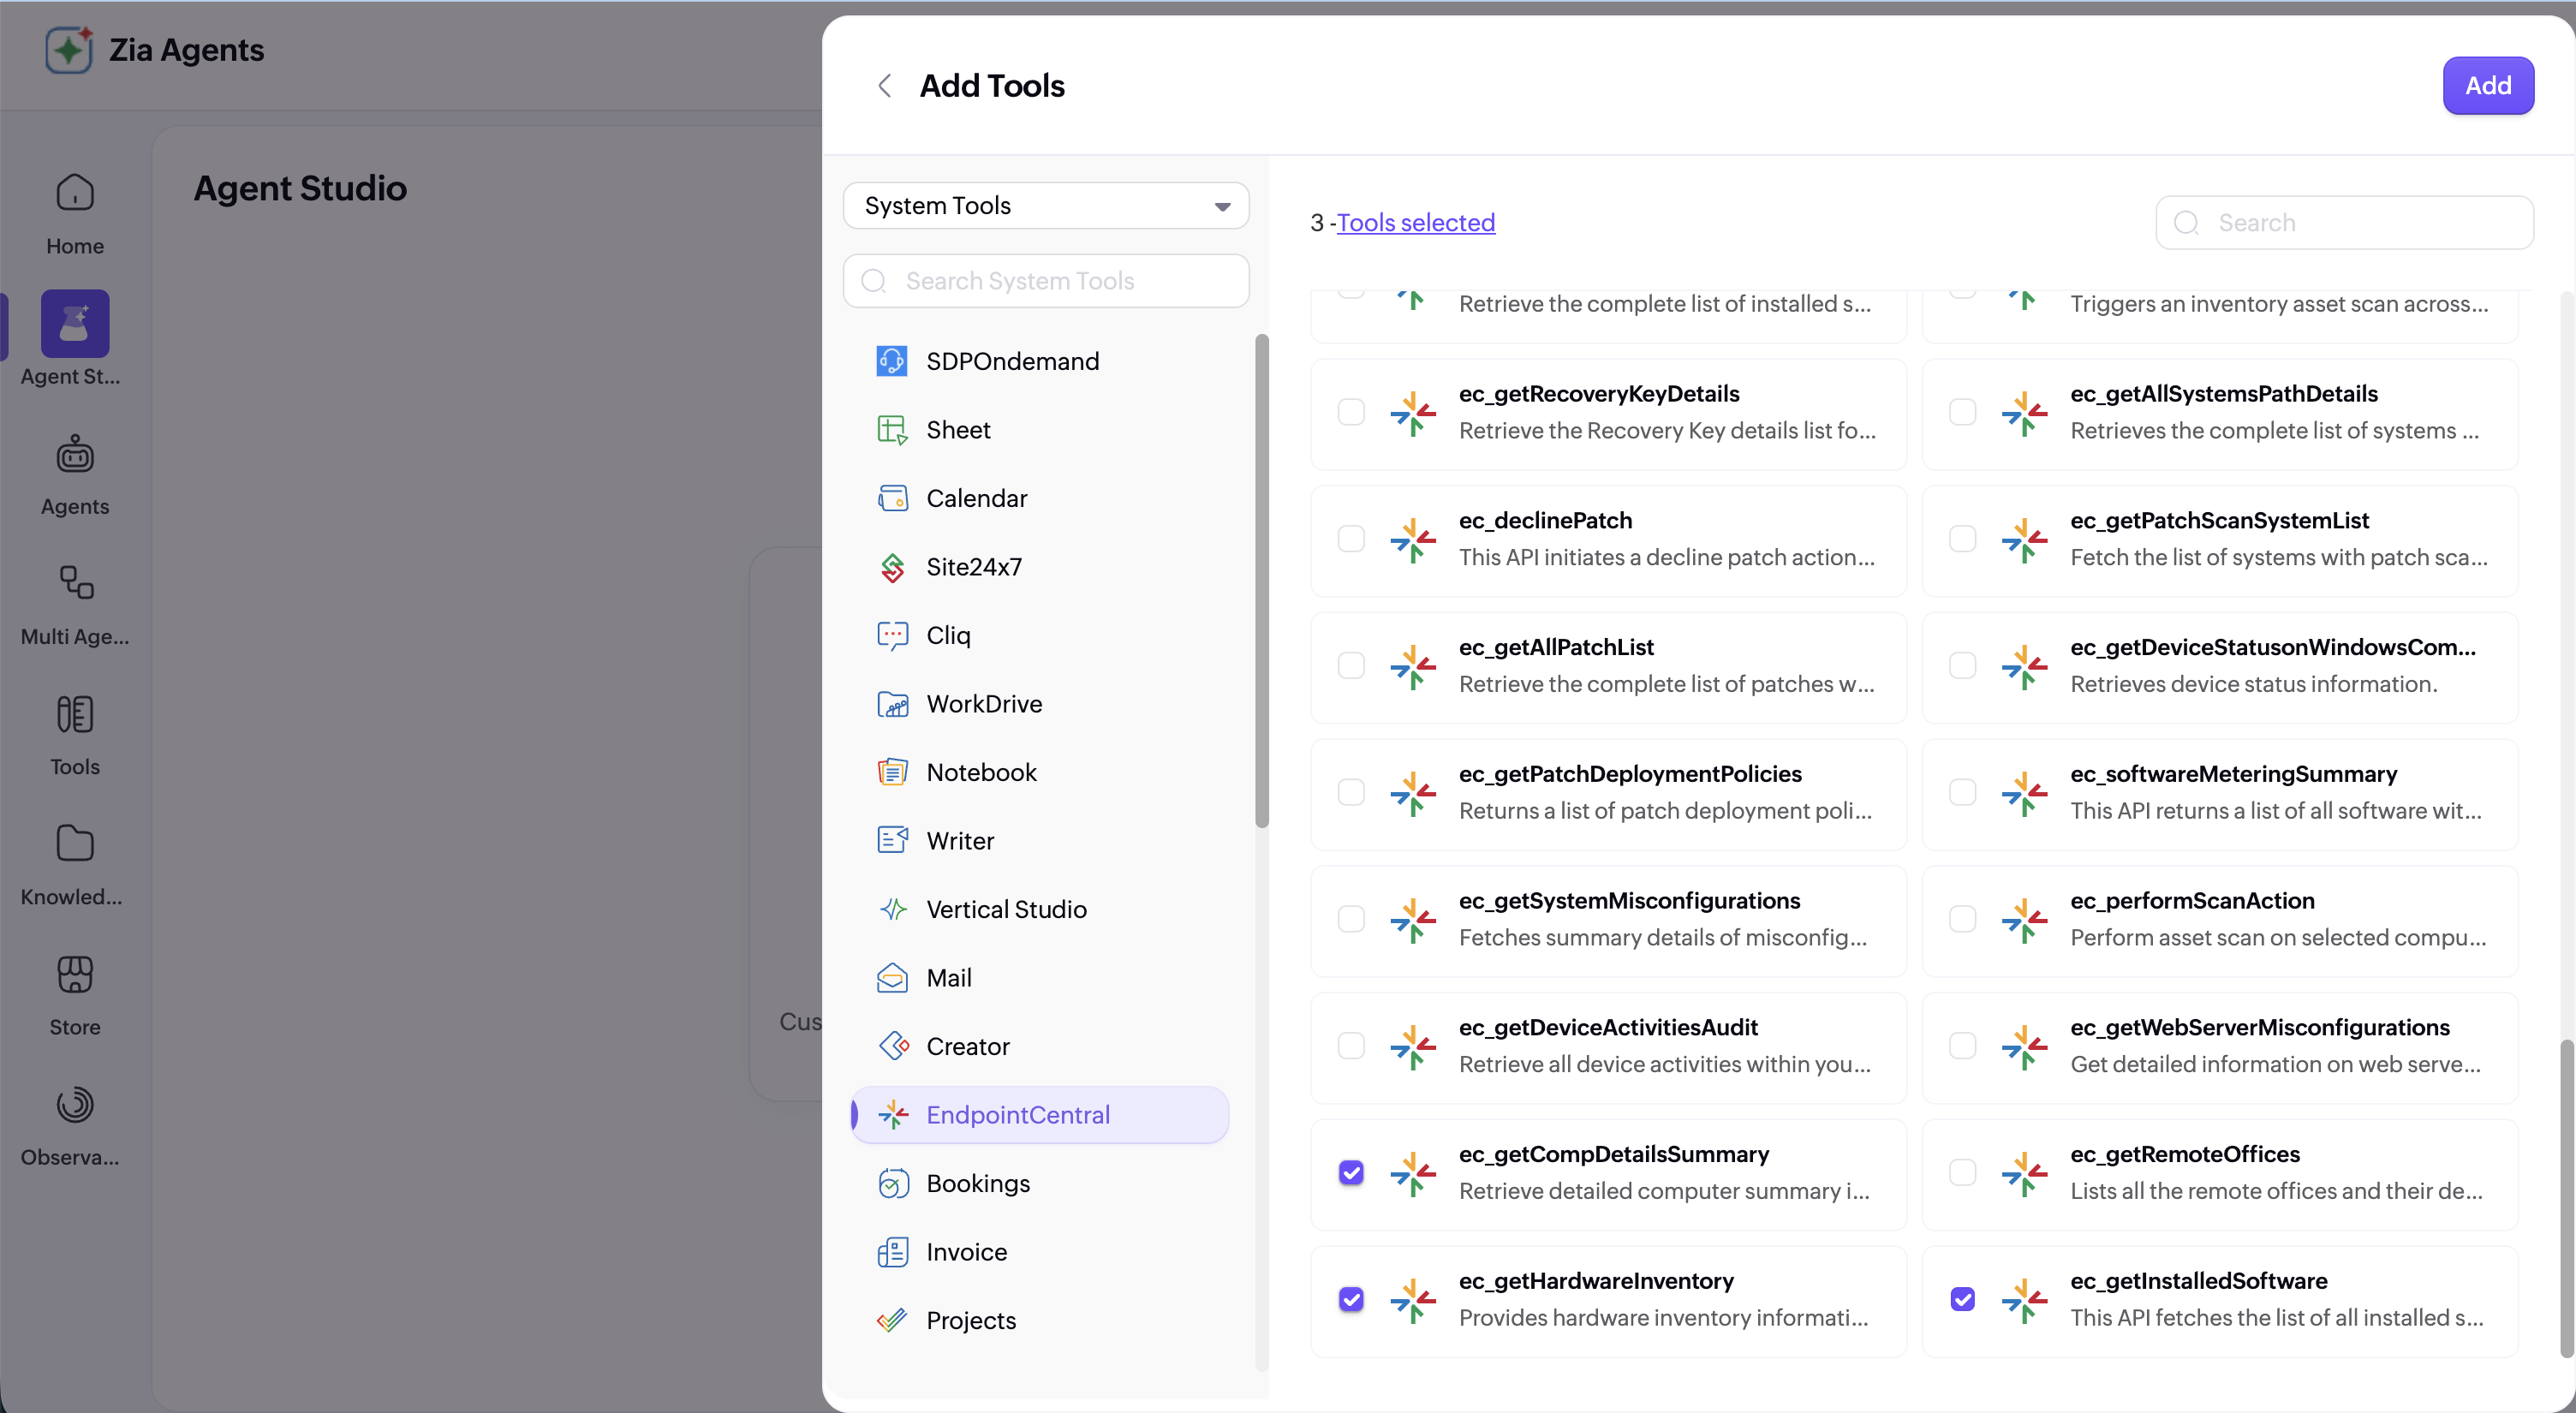Open Home from the left sidebar

pos(75,214)
